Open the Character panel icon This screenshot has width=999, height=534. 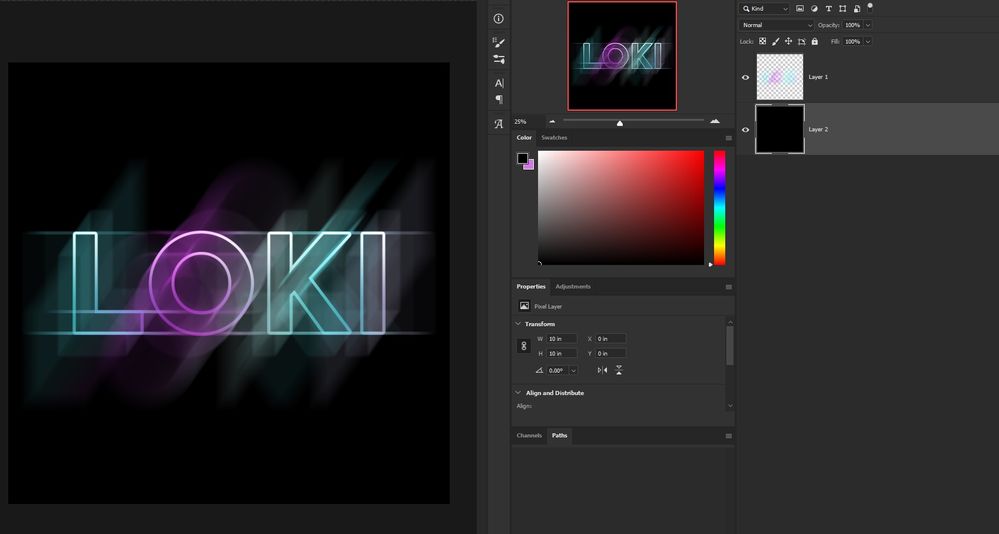(499, 83)
